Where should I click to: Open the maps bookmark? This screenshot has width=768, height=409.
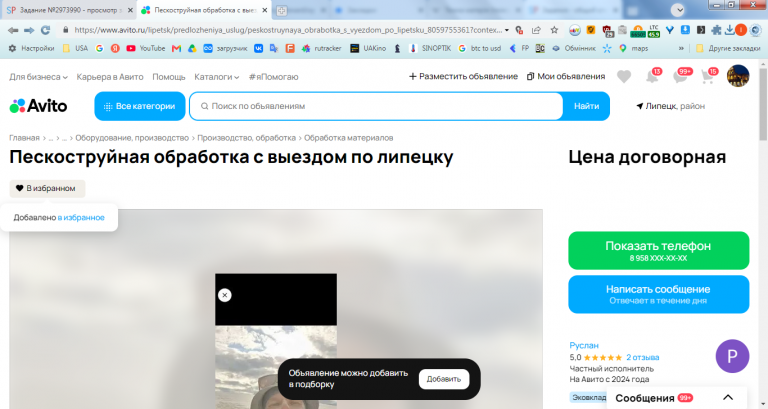(633, 48)
